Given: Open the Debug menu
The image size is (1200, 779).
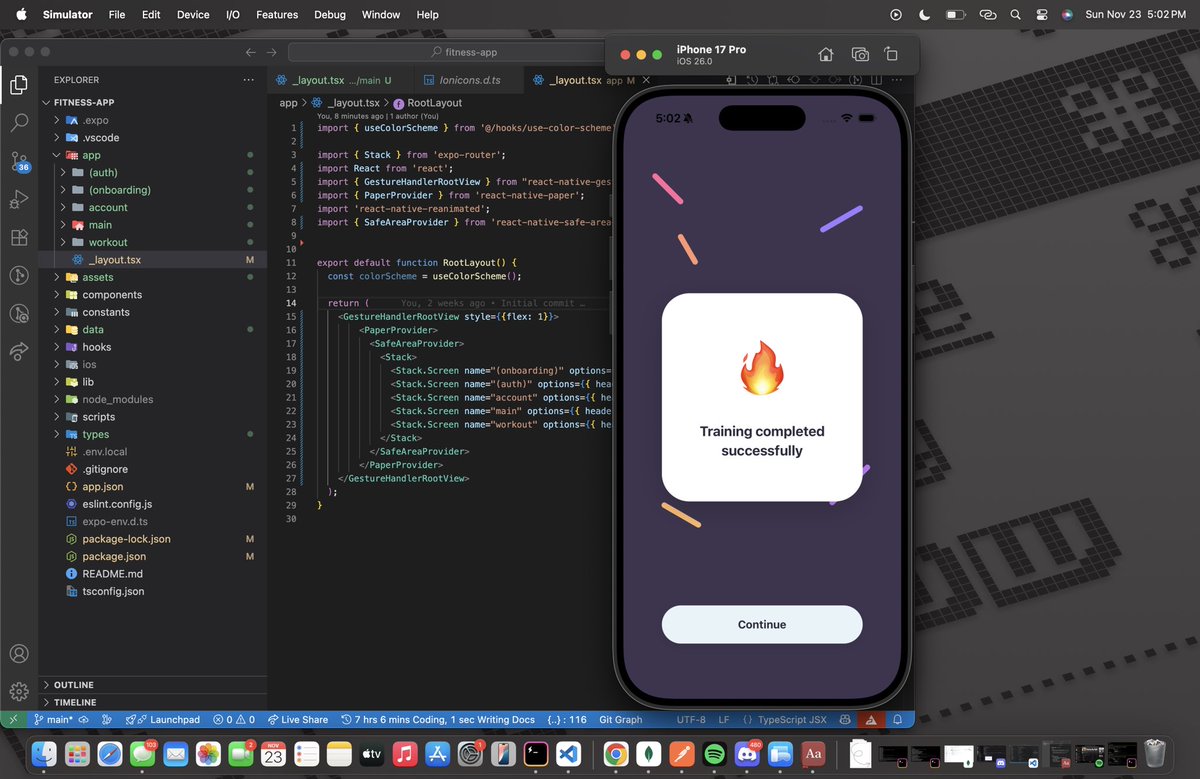Looking at the screenshot, I should click(330, 15).
